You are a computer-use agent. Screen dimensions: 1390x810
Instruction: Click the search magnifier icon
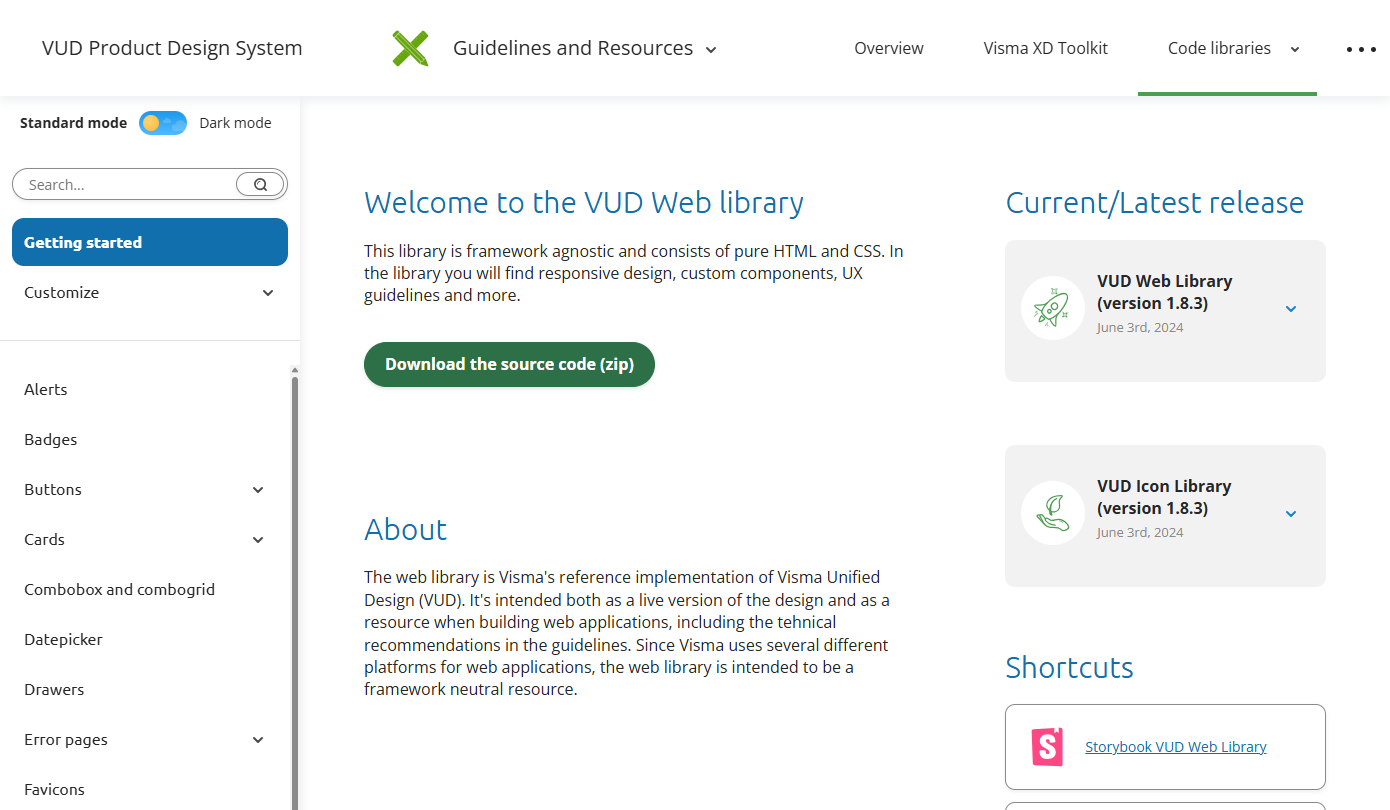tap(260, 184)
